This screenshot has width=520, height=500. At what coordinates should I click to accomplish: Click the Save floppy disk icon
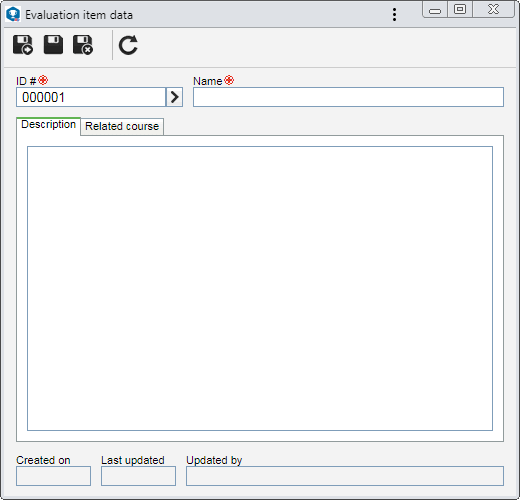click(53, 45)
